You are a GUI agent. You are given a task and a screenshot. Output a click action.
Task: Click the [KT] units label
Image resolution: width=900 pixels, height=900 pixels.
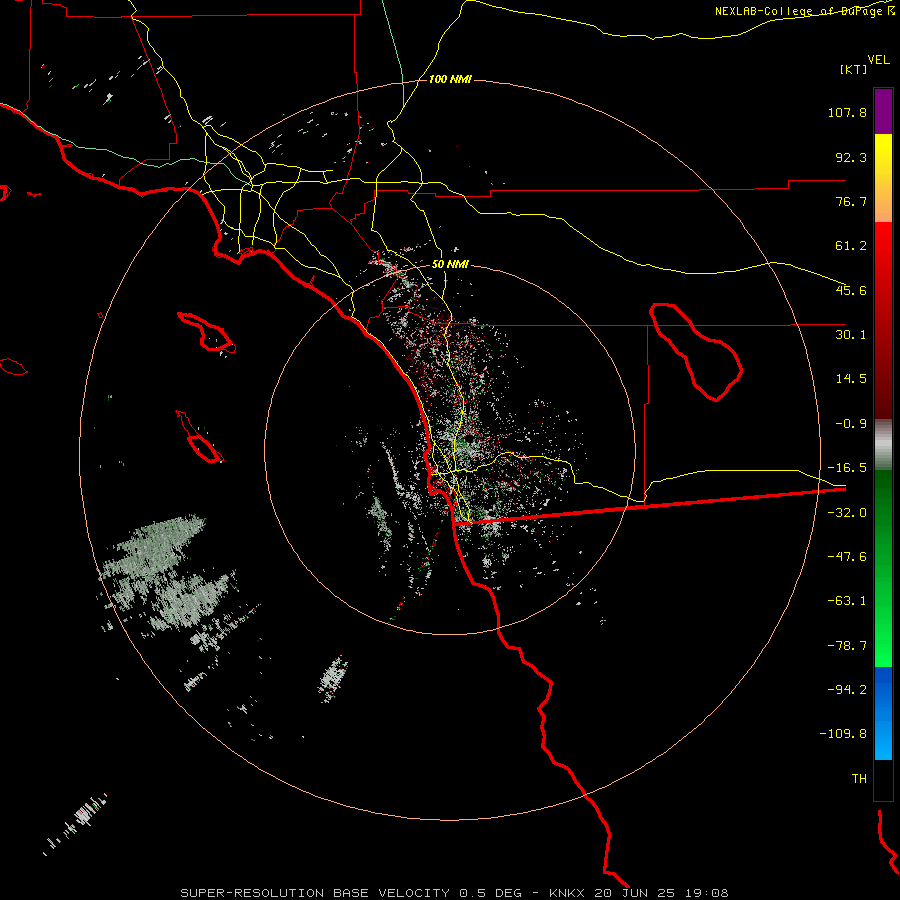click(854, 69)
